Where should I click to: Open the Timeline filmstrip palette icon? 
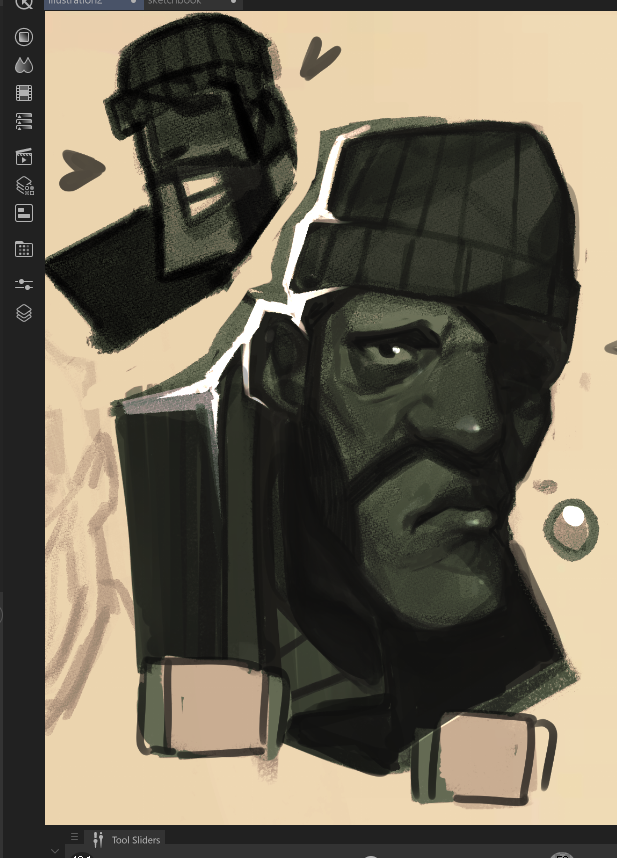(x=24, y=93)
